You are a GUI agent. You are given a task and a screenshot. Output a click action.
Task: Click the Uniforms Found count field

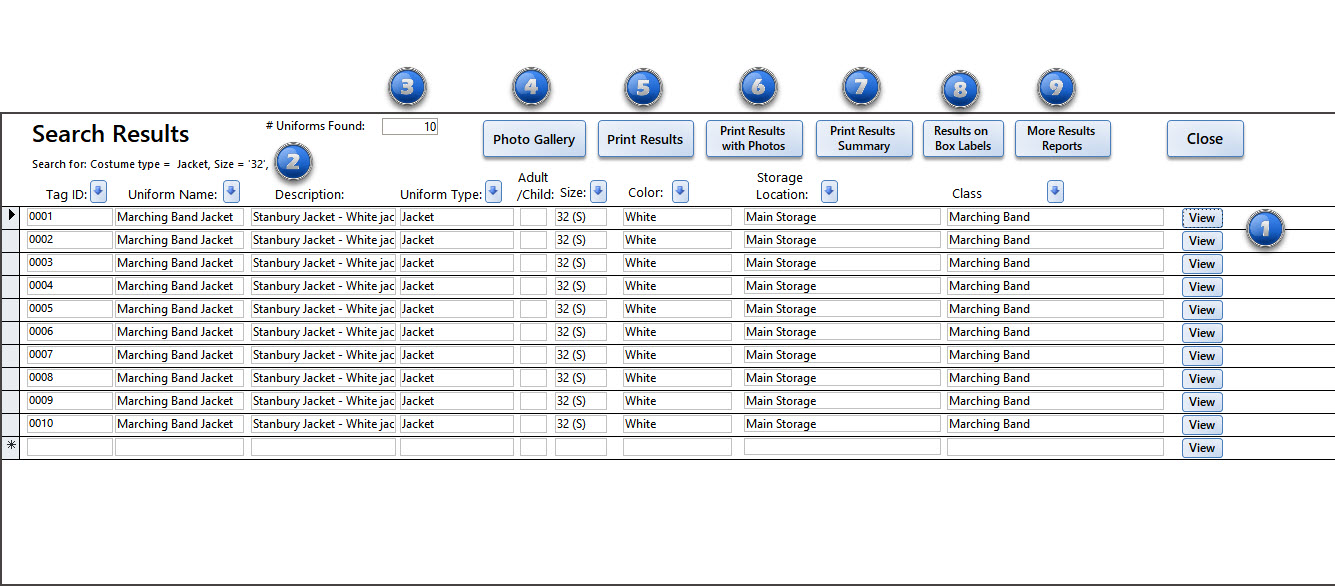(x=410, y=127)
